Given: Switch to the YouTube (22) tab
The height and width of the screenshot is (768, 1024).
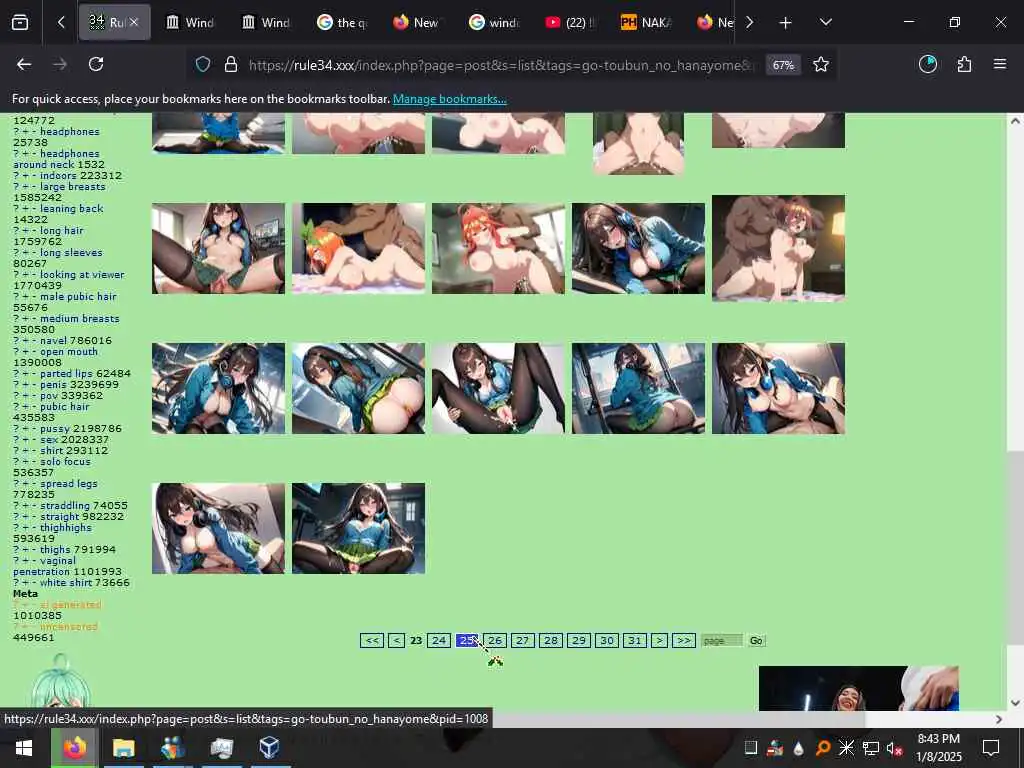Looking at the screenshot, I should tap(571, 23).
